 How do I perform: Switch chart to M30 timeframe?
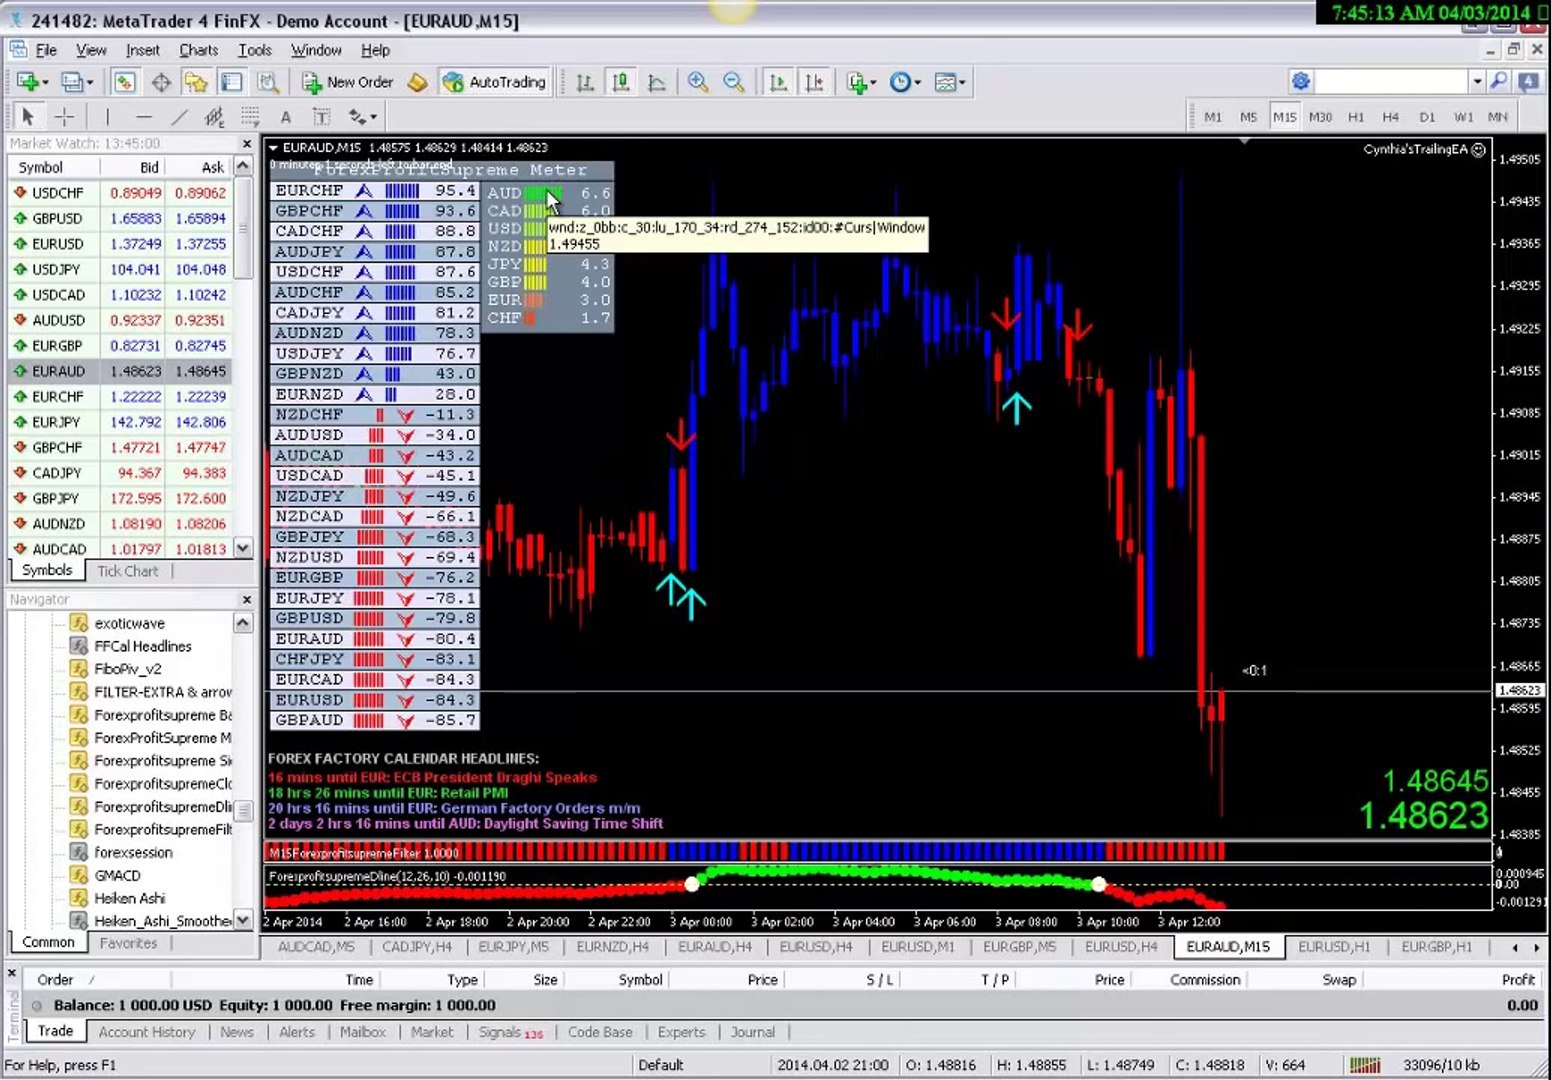click(1320, 117)
